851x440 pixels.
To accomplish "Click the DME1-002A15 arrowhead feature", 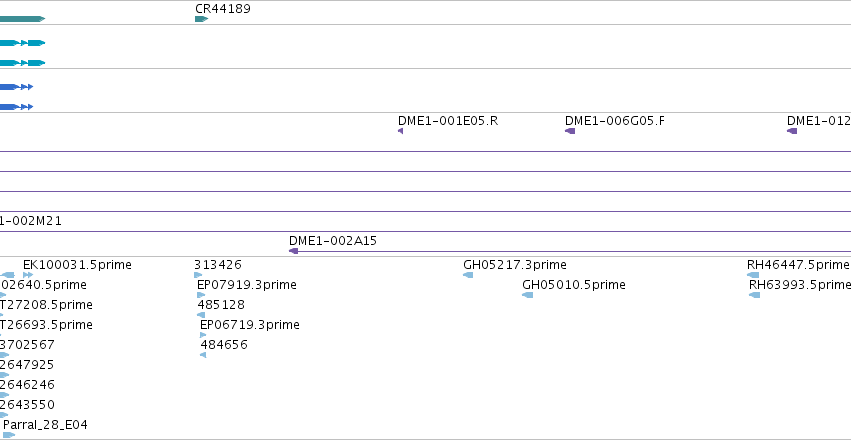I will point(294,251).
